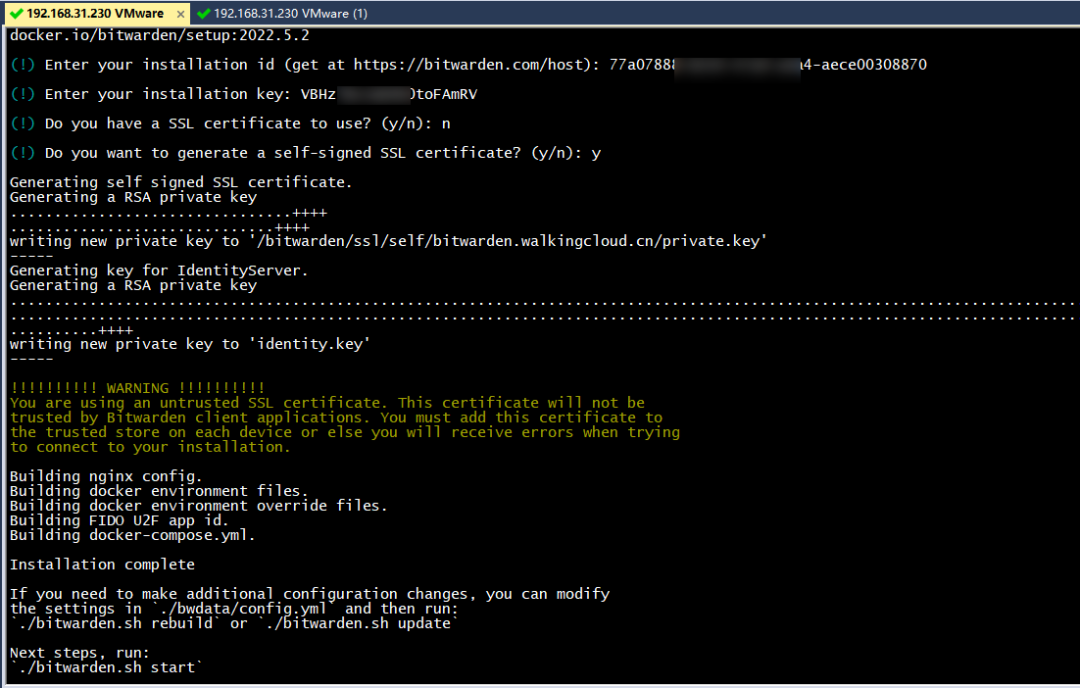Click the 'Do you have a SSL certificate to use?' line
This screenshot has width=1080, height=688.
(x=231, y=124)
